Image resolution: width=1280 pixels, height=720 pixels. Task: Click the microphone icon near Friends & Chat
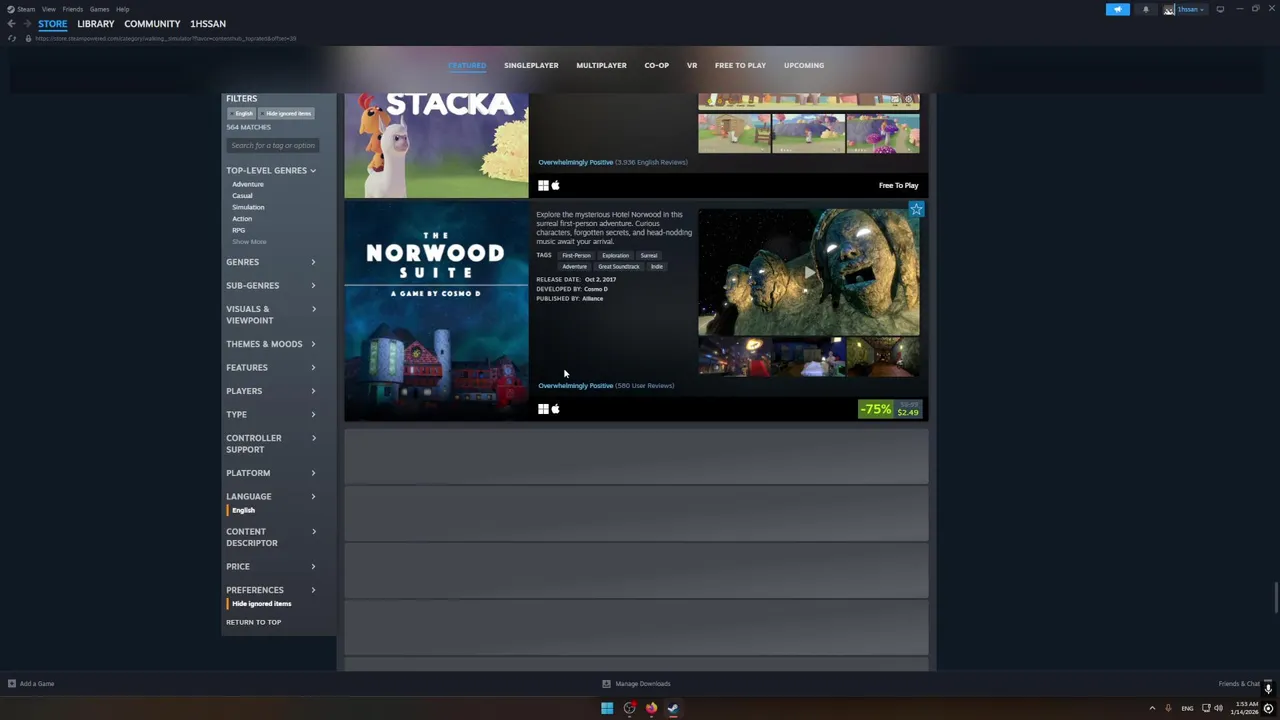[x=1268, y=688]
